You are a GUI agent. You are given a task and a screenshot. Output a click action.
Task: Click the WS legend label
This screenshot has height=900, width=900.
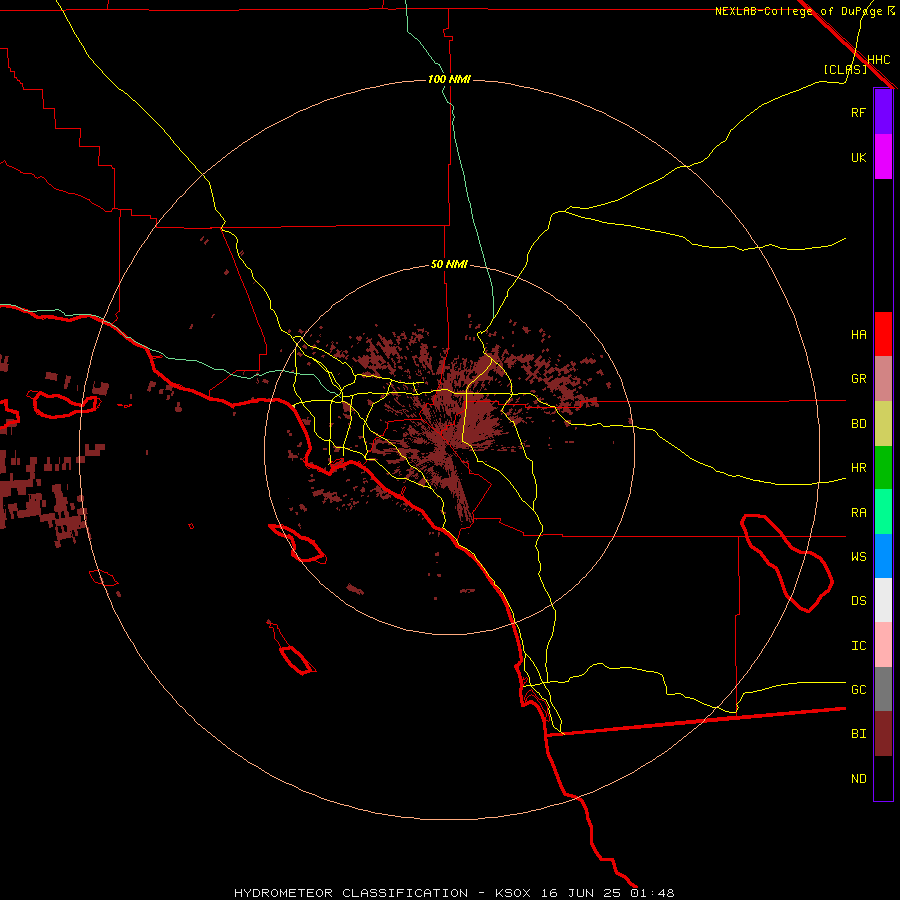tap(858, 557)
